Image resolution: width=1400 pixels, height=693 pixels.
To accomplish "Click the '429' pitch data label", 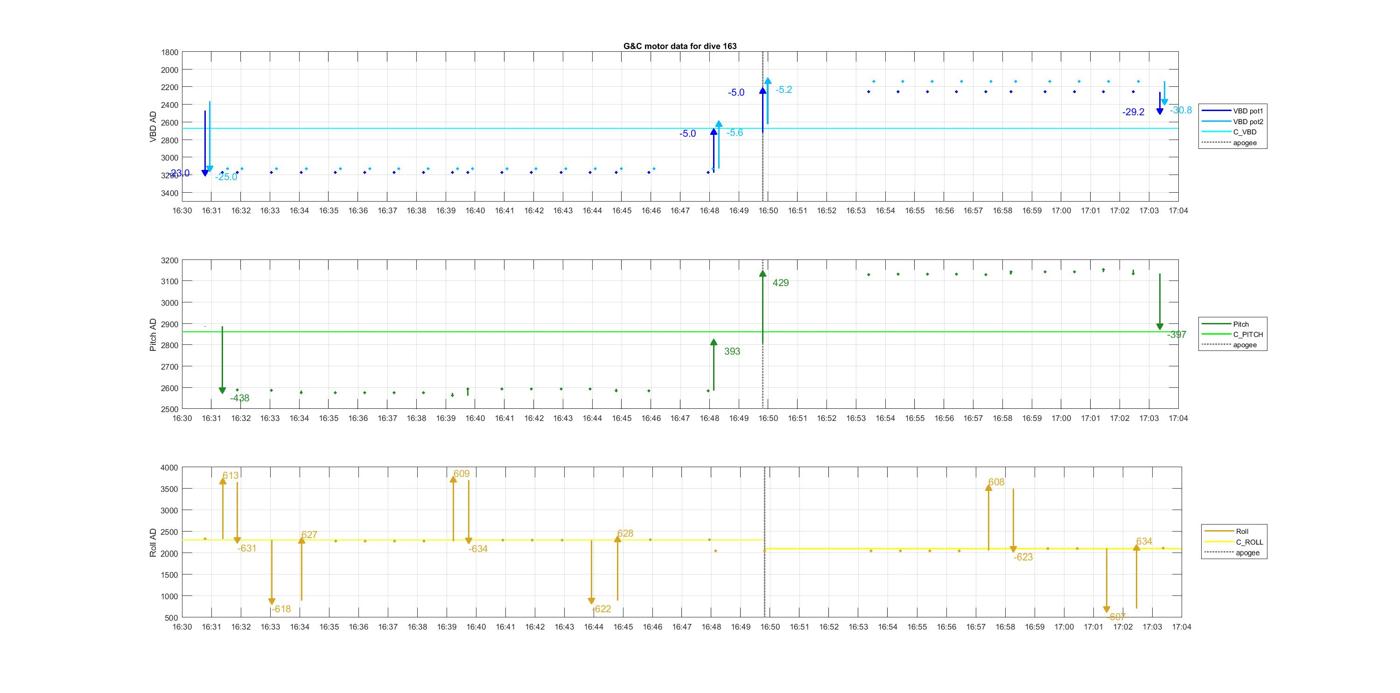I will [x=781, y=283].
